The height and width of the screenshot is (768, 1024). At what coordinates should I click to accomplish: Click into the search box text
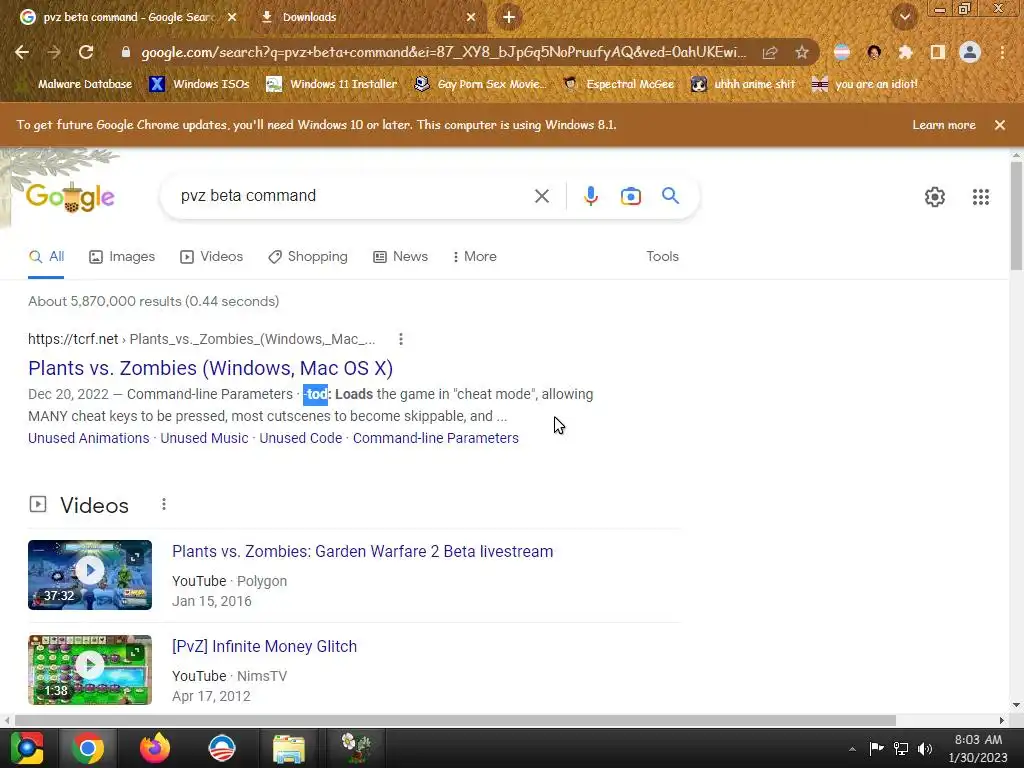coord(248,196)
